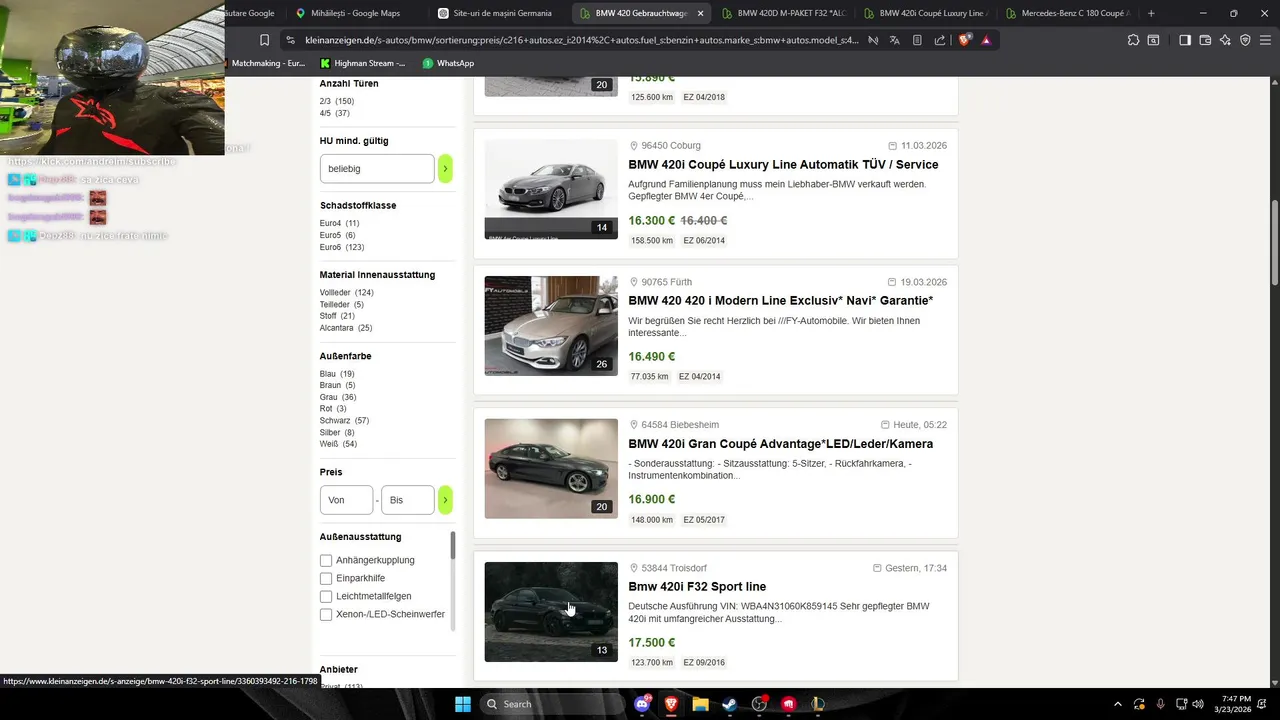Check the Xenon-/LED-Scheinwerfer option

[x=326, y=614]
